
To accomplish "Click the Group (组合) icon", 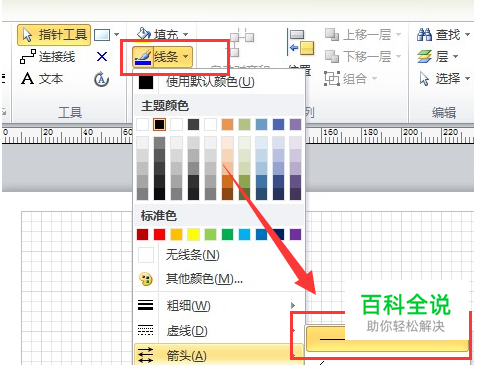I will coord(332,79).
